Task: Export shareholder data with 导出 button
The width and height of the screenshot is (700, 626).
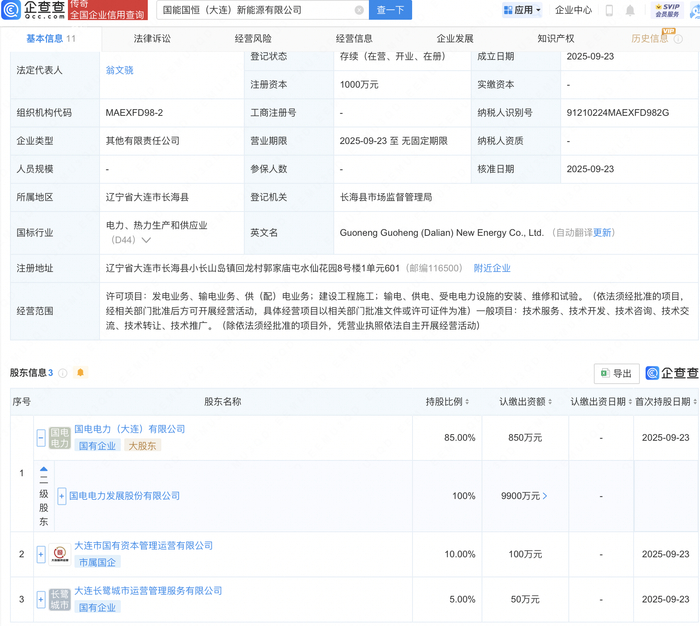Action: (616, 373)
